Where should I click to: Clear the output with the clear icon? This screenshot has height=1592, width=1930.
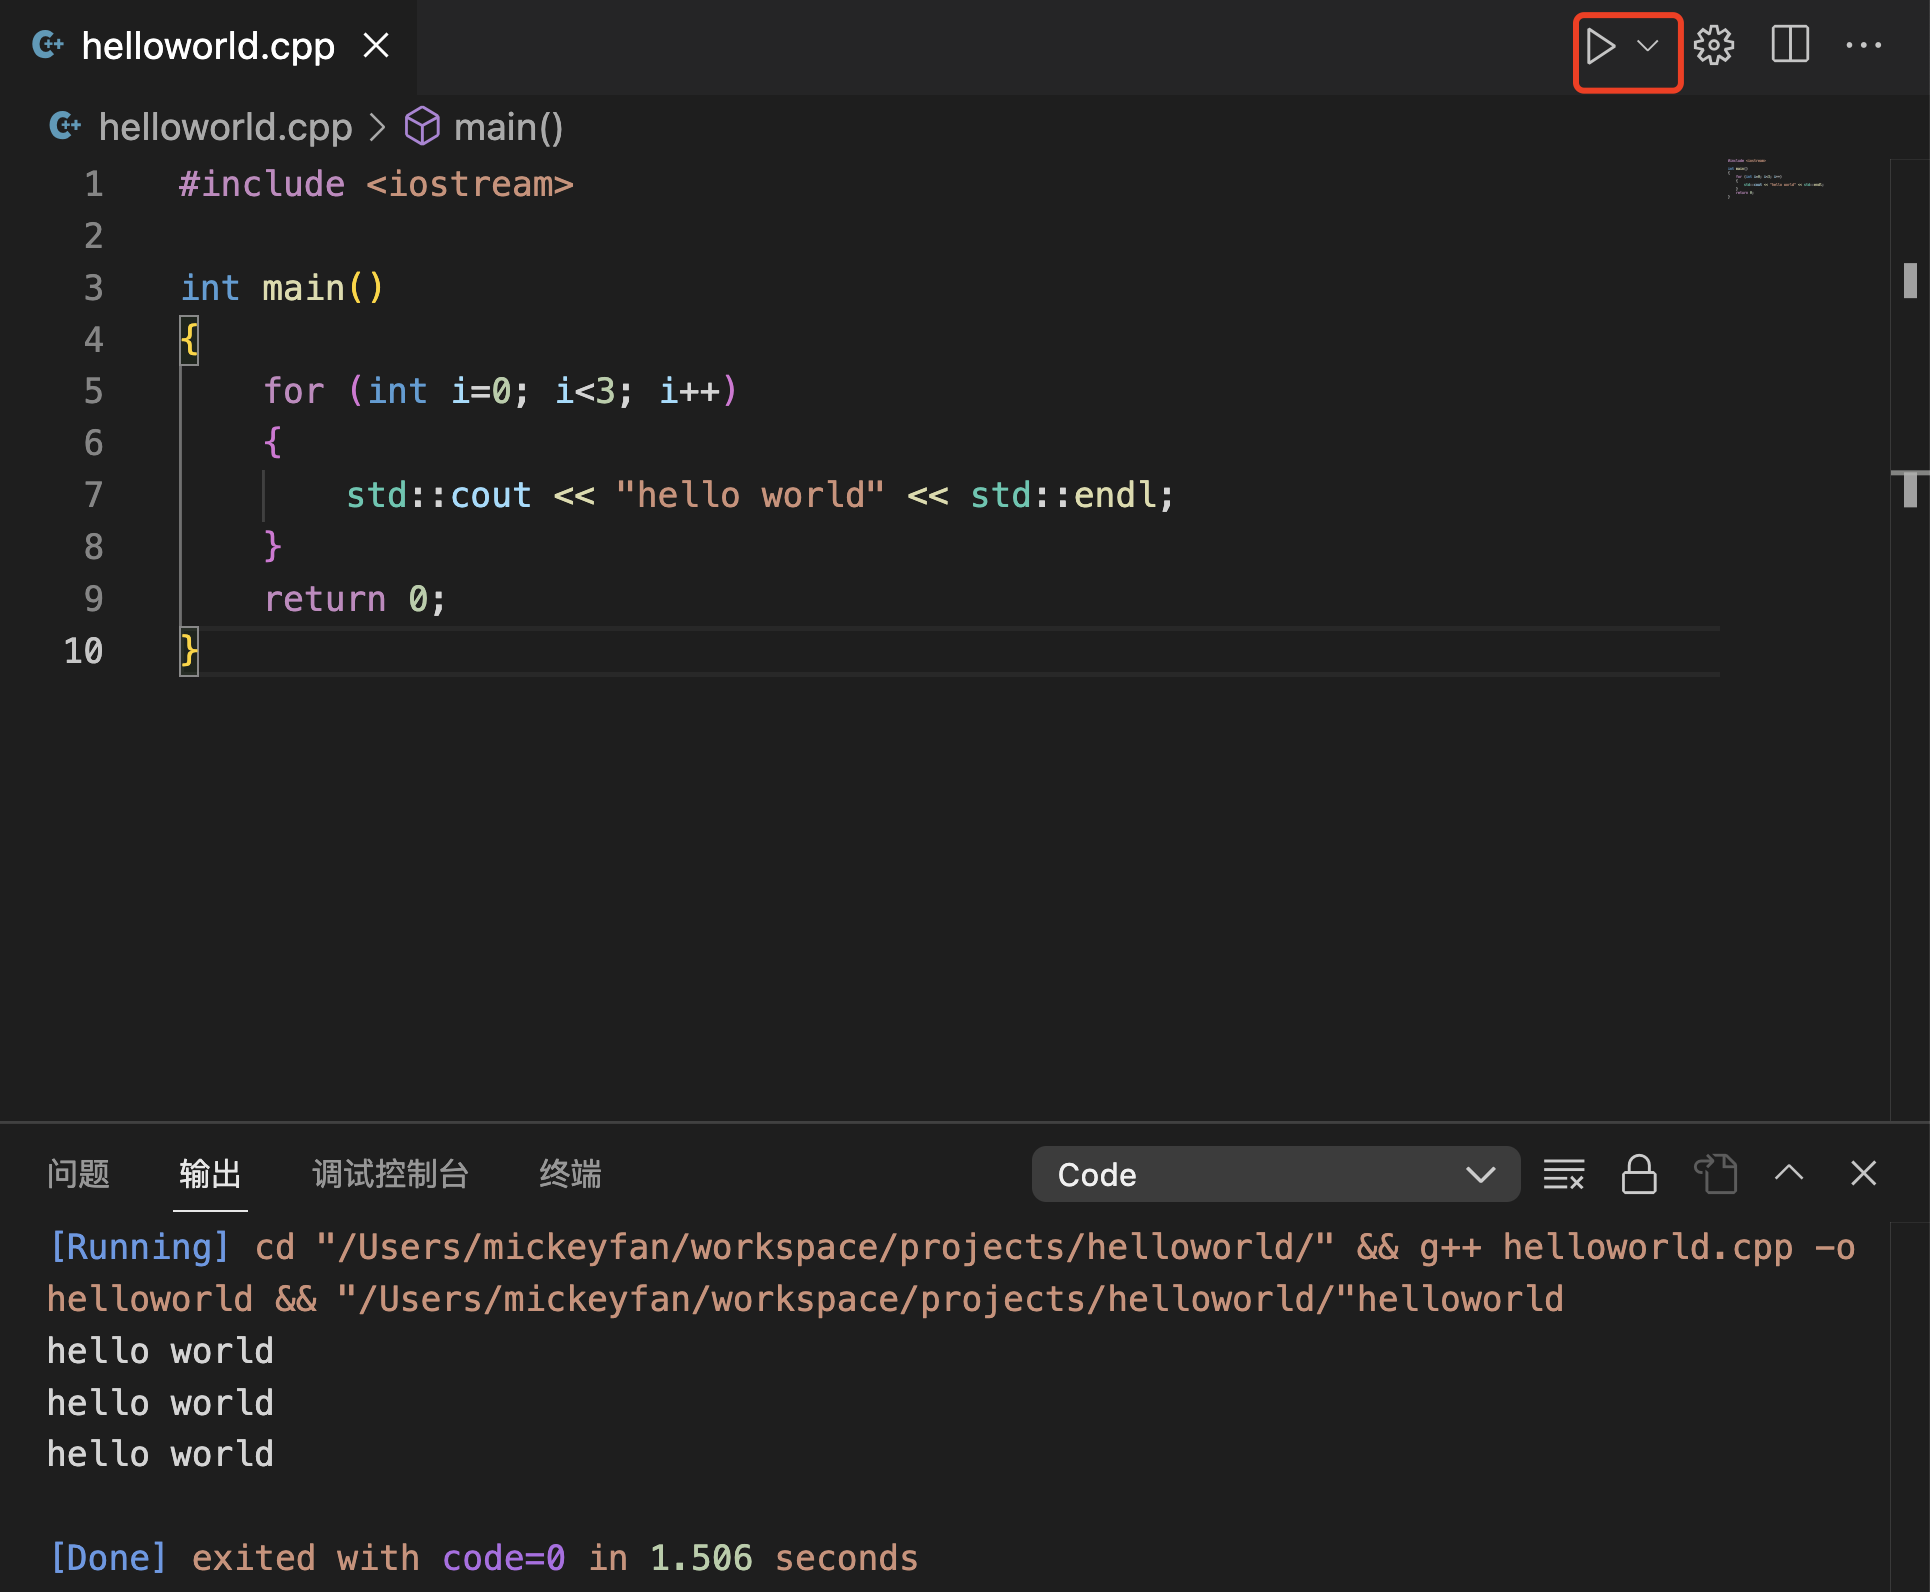tap(1564, 1174)
